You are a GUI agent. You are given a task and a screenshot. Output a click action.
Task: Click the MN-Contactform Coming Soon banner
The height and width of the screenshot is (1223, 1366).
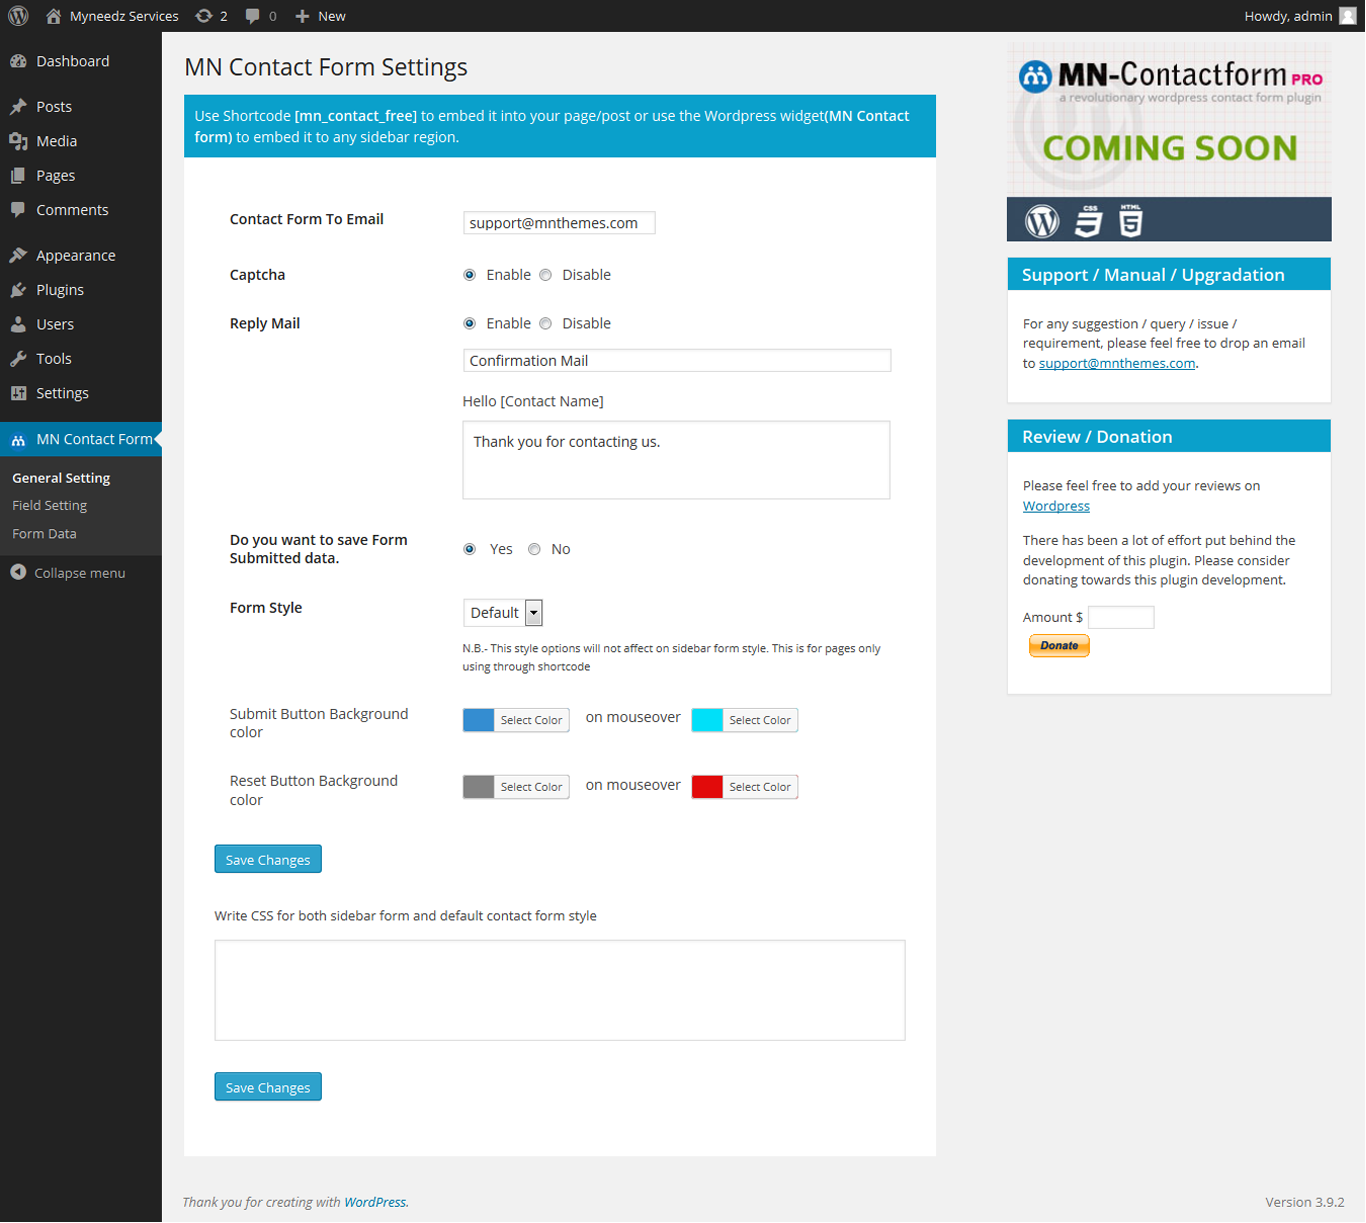click(1169, 142)
